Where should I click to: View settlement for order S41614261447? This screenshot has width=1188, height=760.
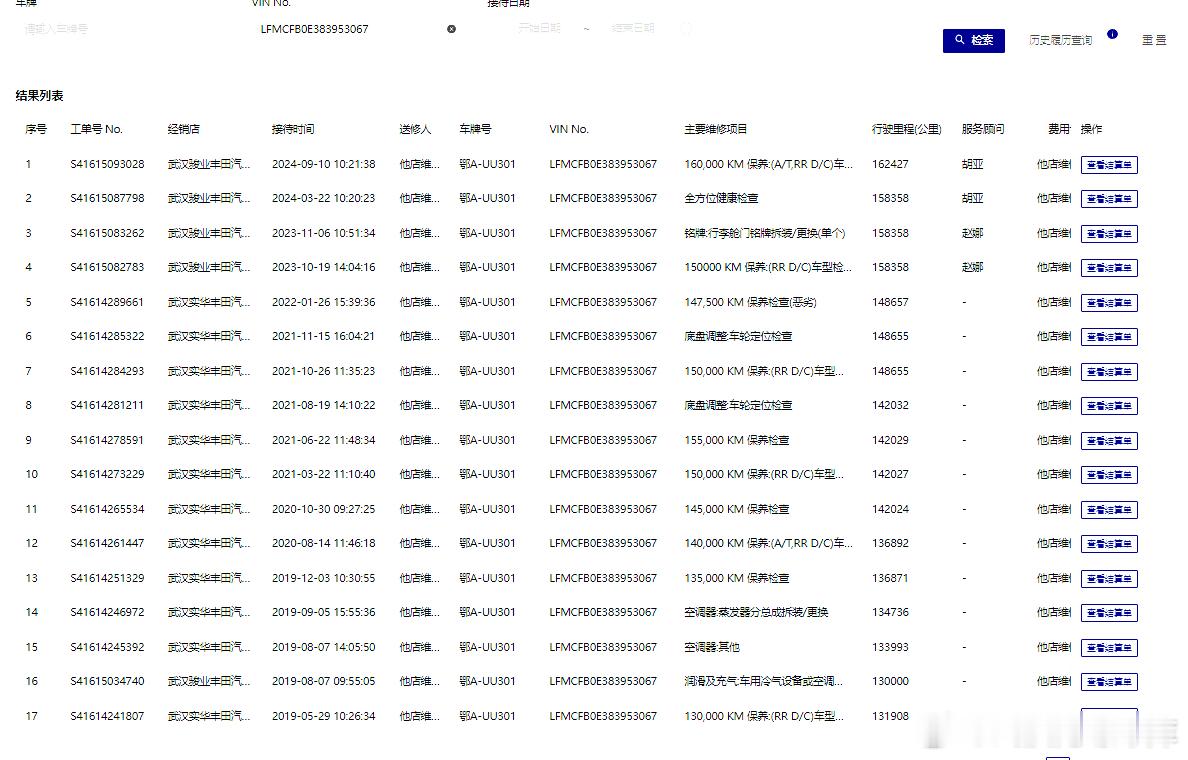point(1109,543)
